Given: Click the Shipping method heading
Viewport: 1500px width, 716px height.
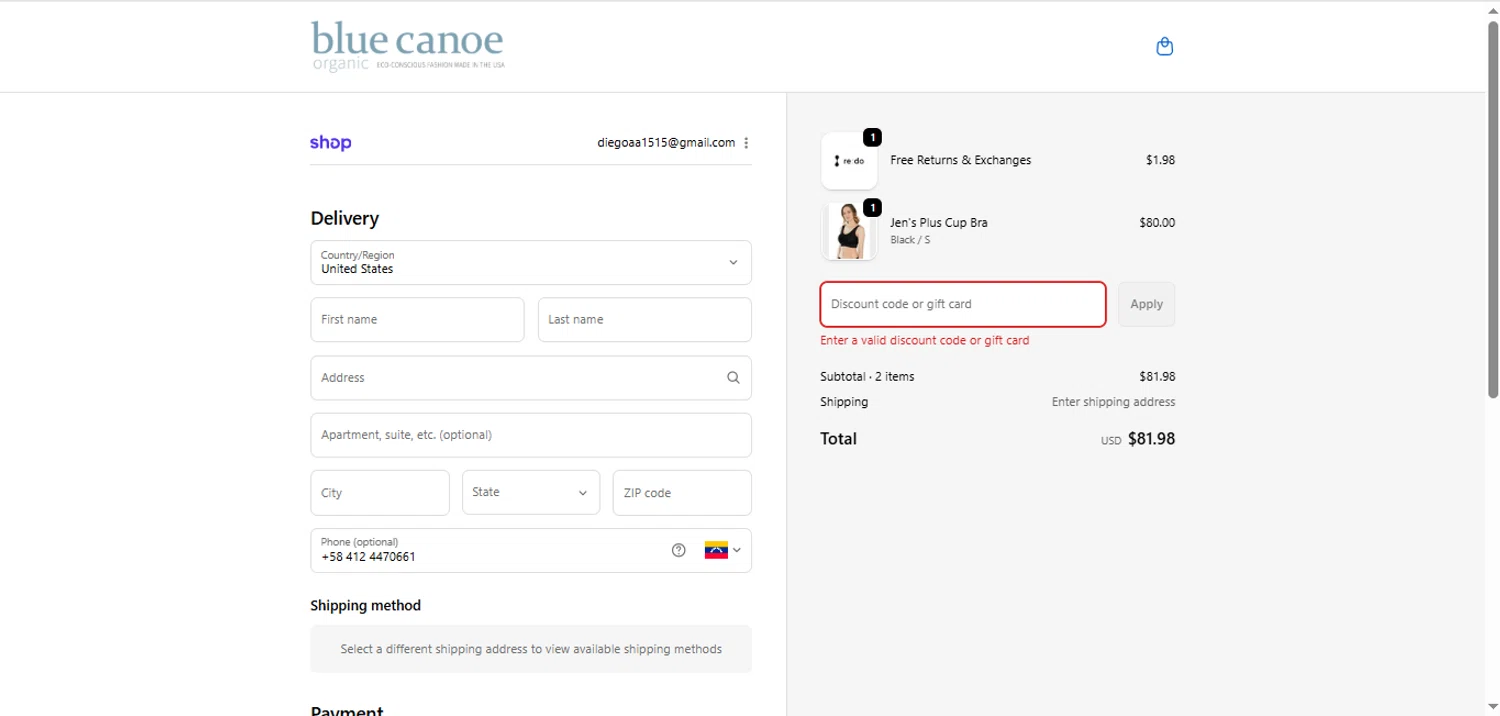Looking at the screenshot, I should pos(365,605).
